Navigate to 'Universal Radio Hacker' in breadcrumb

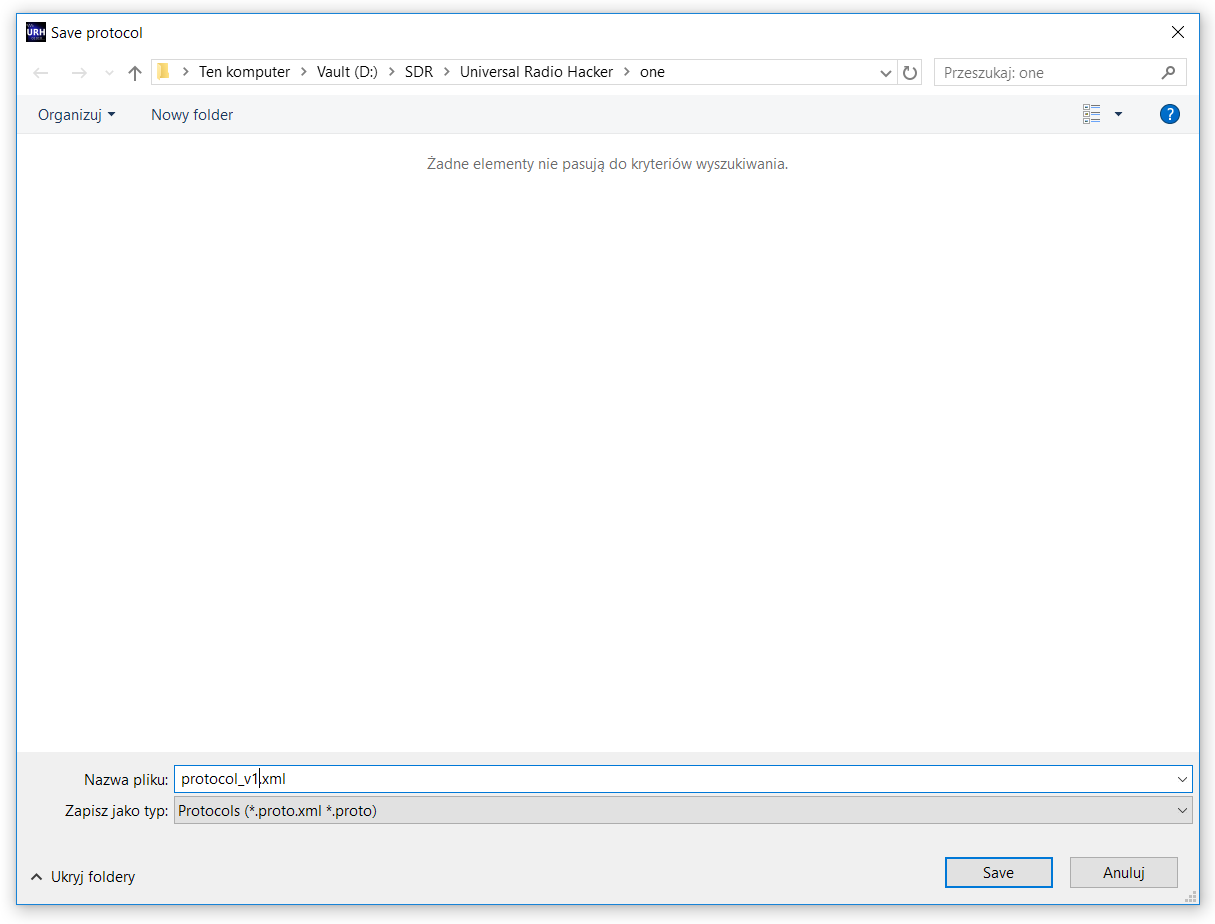tap(536, 71)
